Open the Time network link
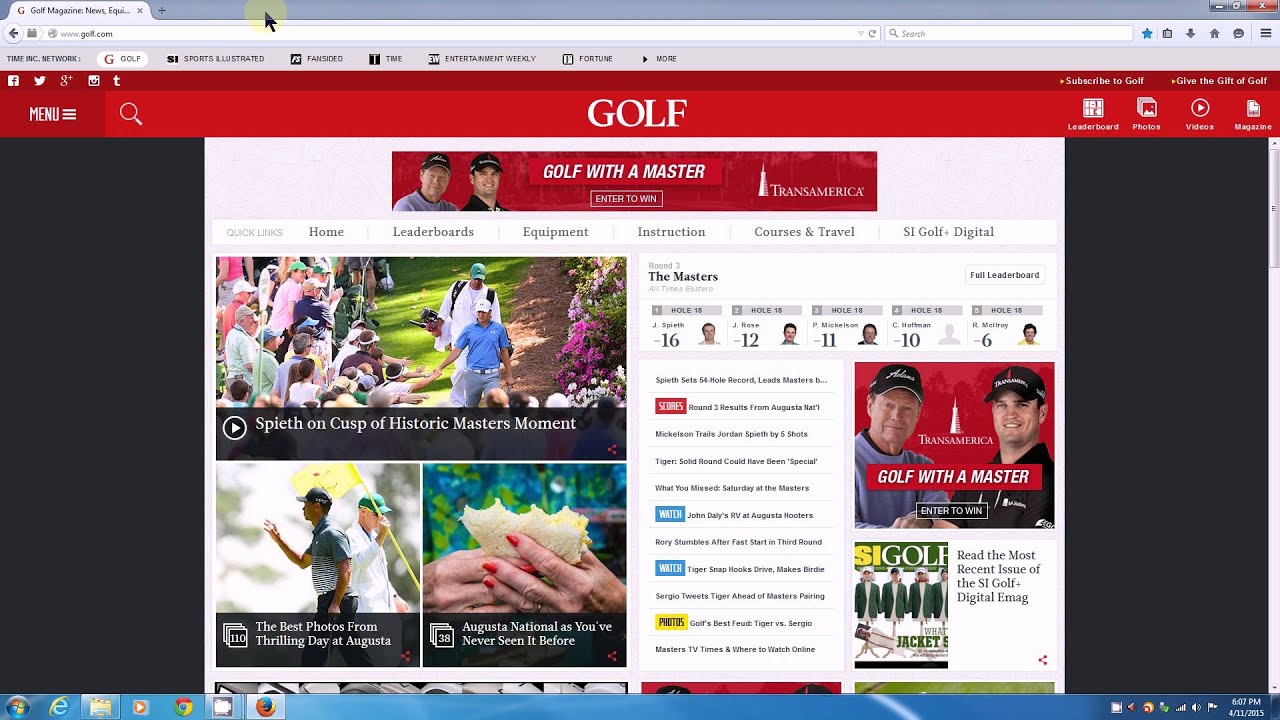Image resolution: width=1280 pixels, height=720 pixels. (386, 59)
